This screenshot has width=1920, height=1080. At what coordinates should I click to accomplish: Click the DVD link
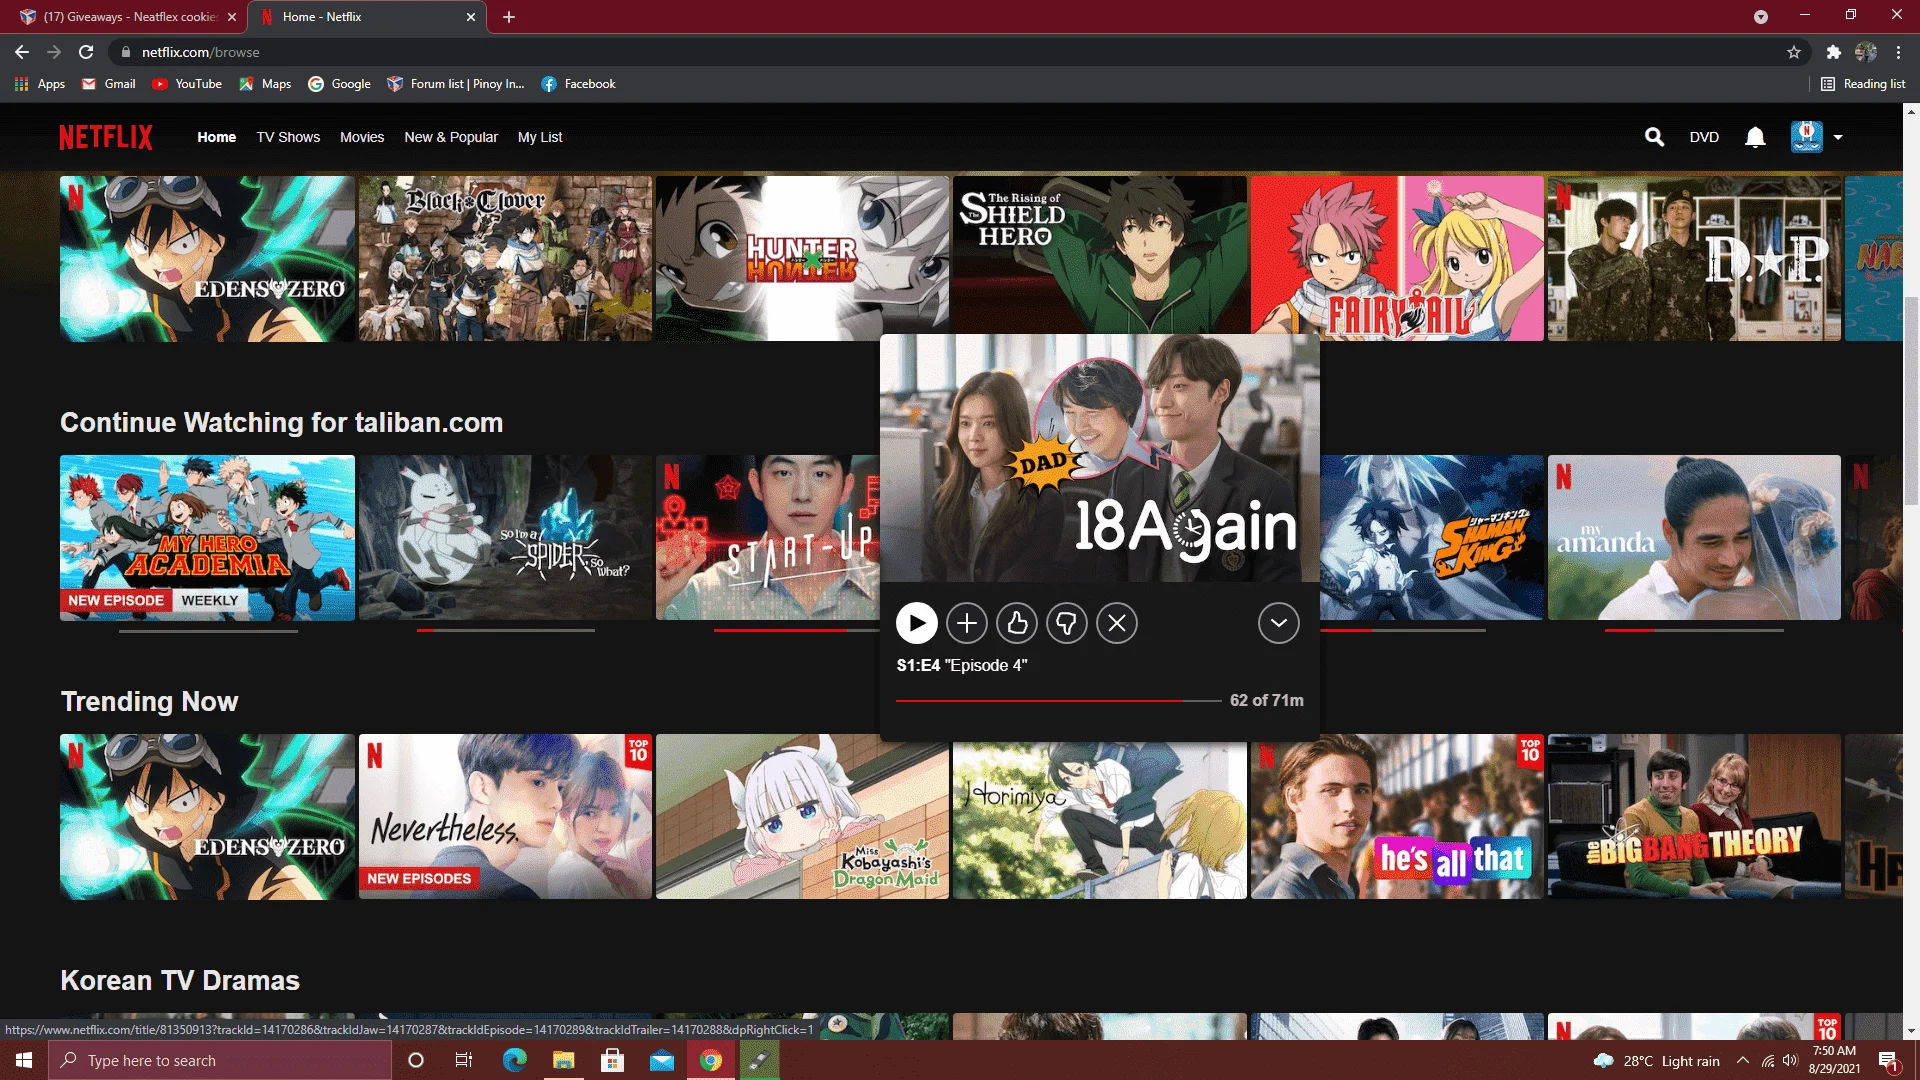[x=1704, y=137]
